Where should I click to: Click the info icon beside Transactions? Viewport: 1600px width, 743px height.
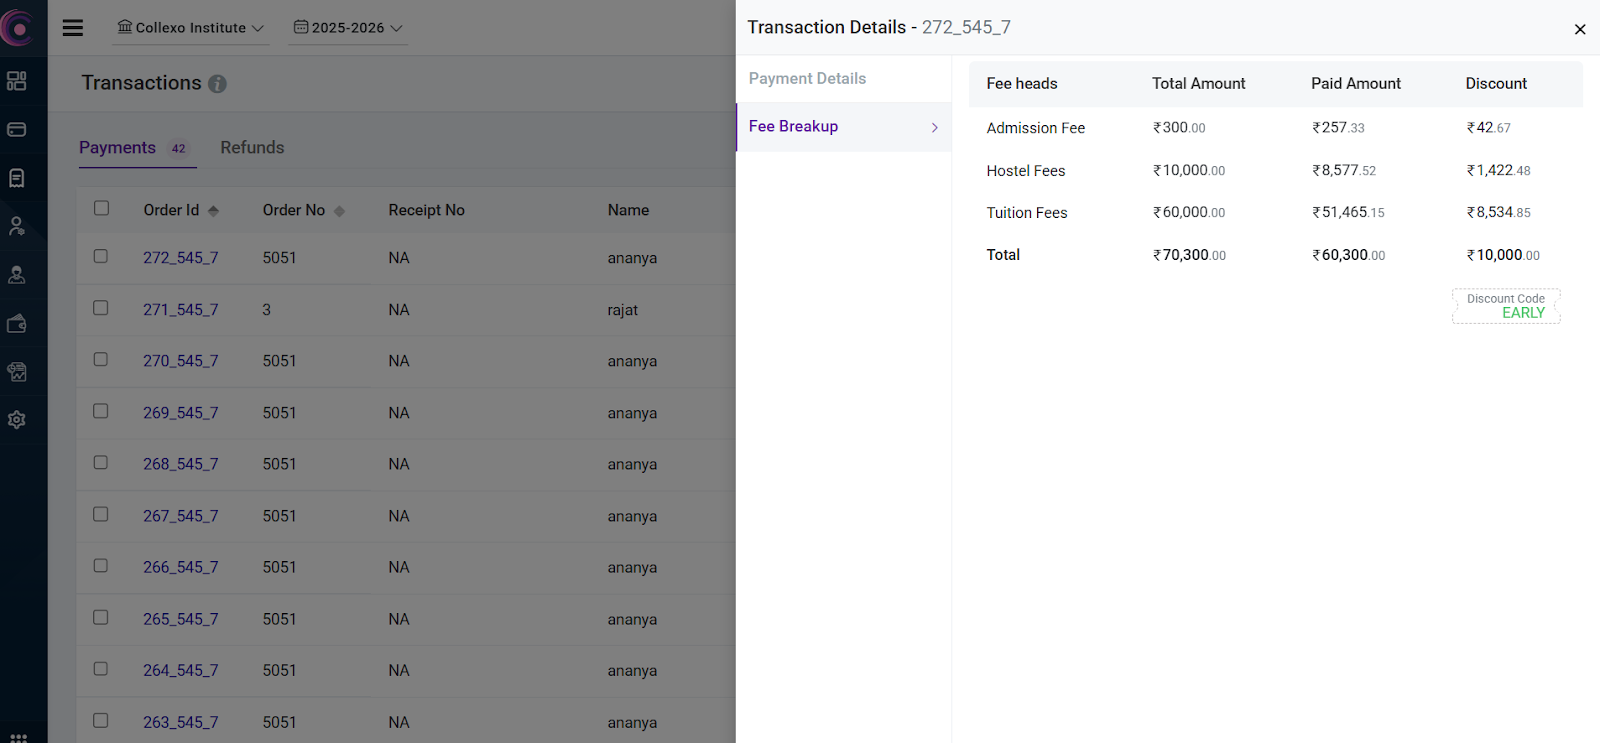[217, 84]
